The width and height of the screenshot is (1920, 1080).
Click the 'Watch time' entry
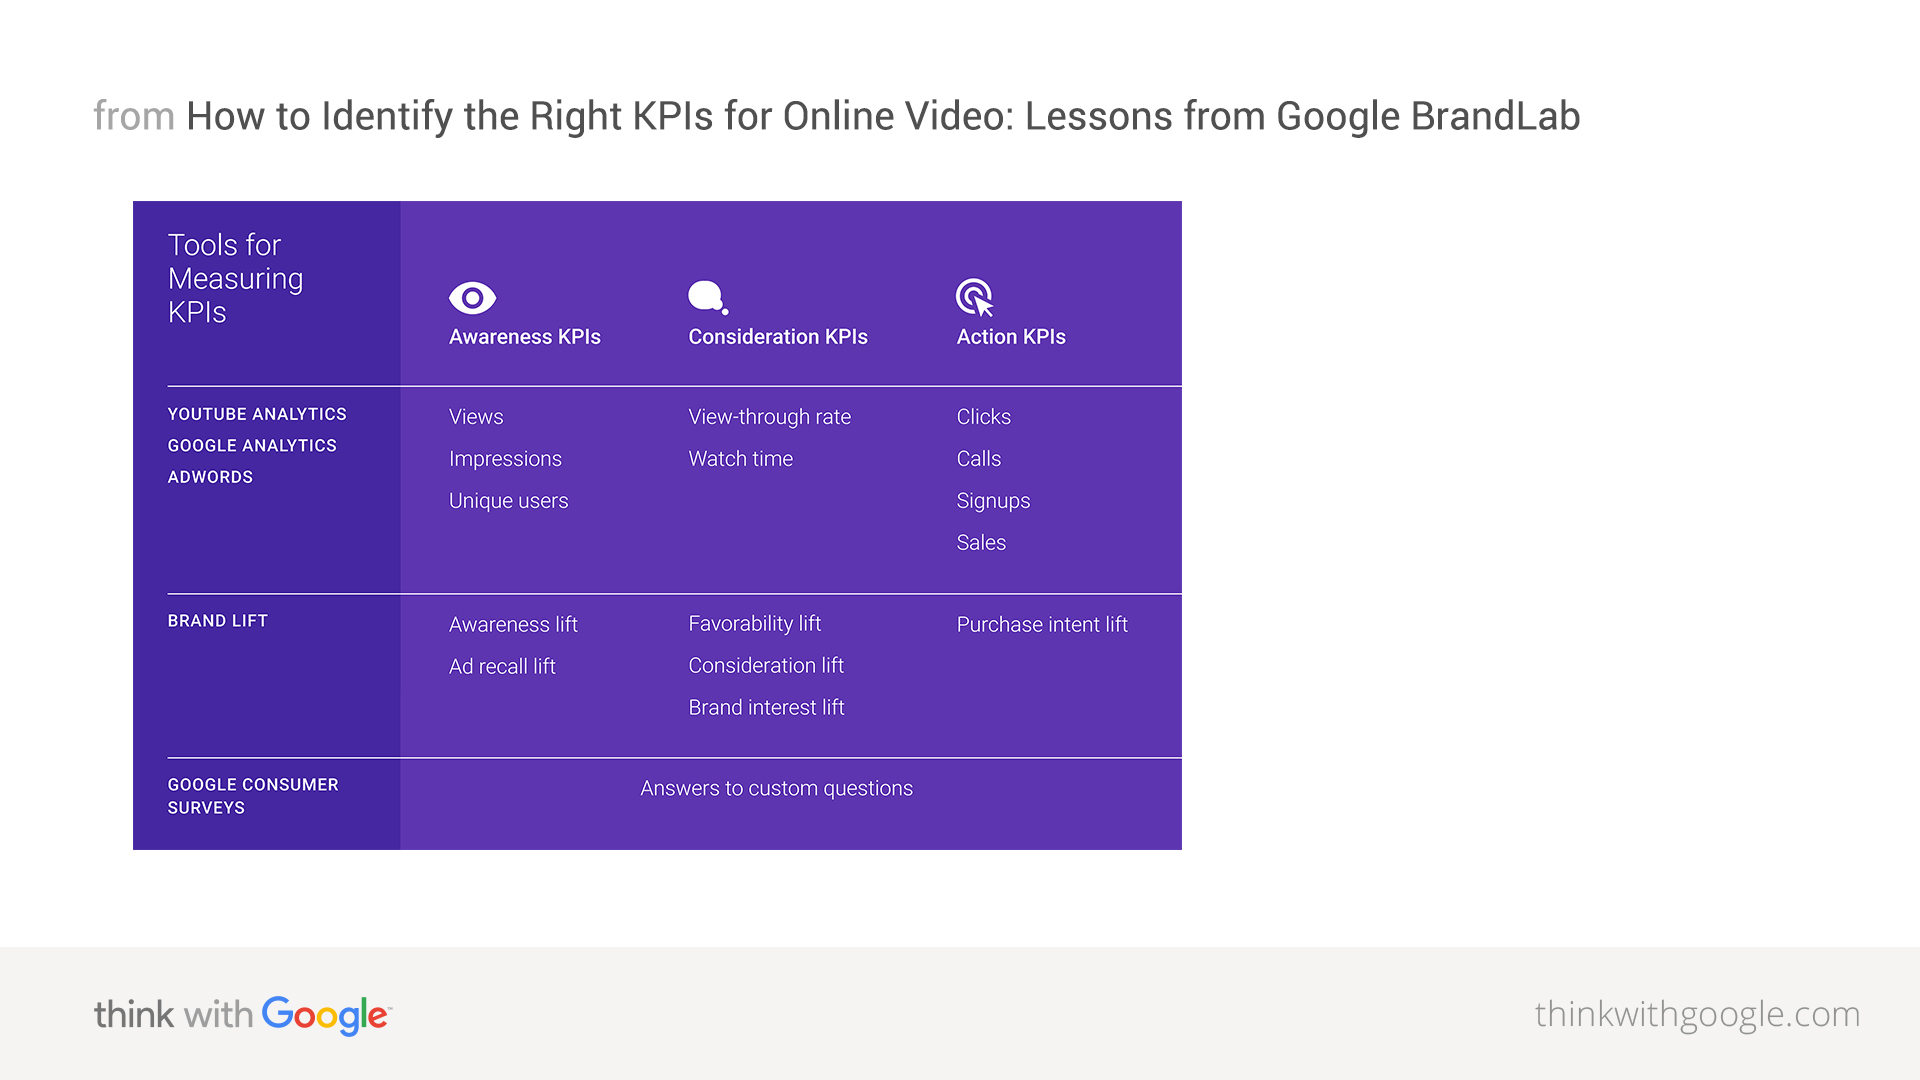[741, 459]
